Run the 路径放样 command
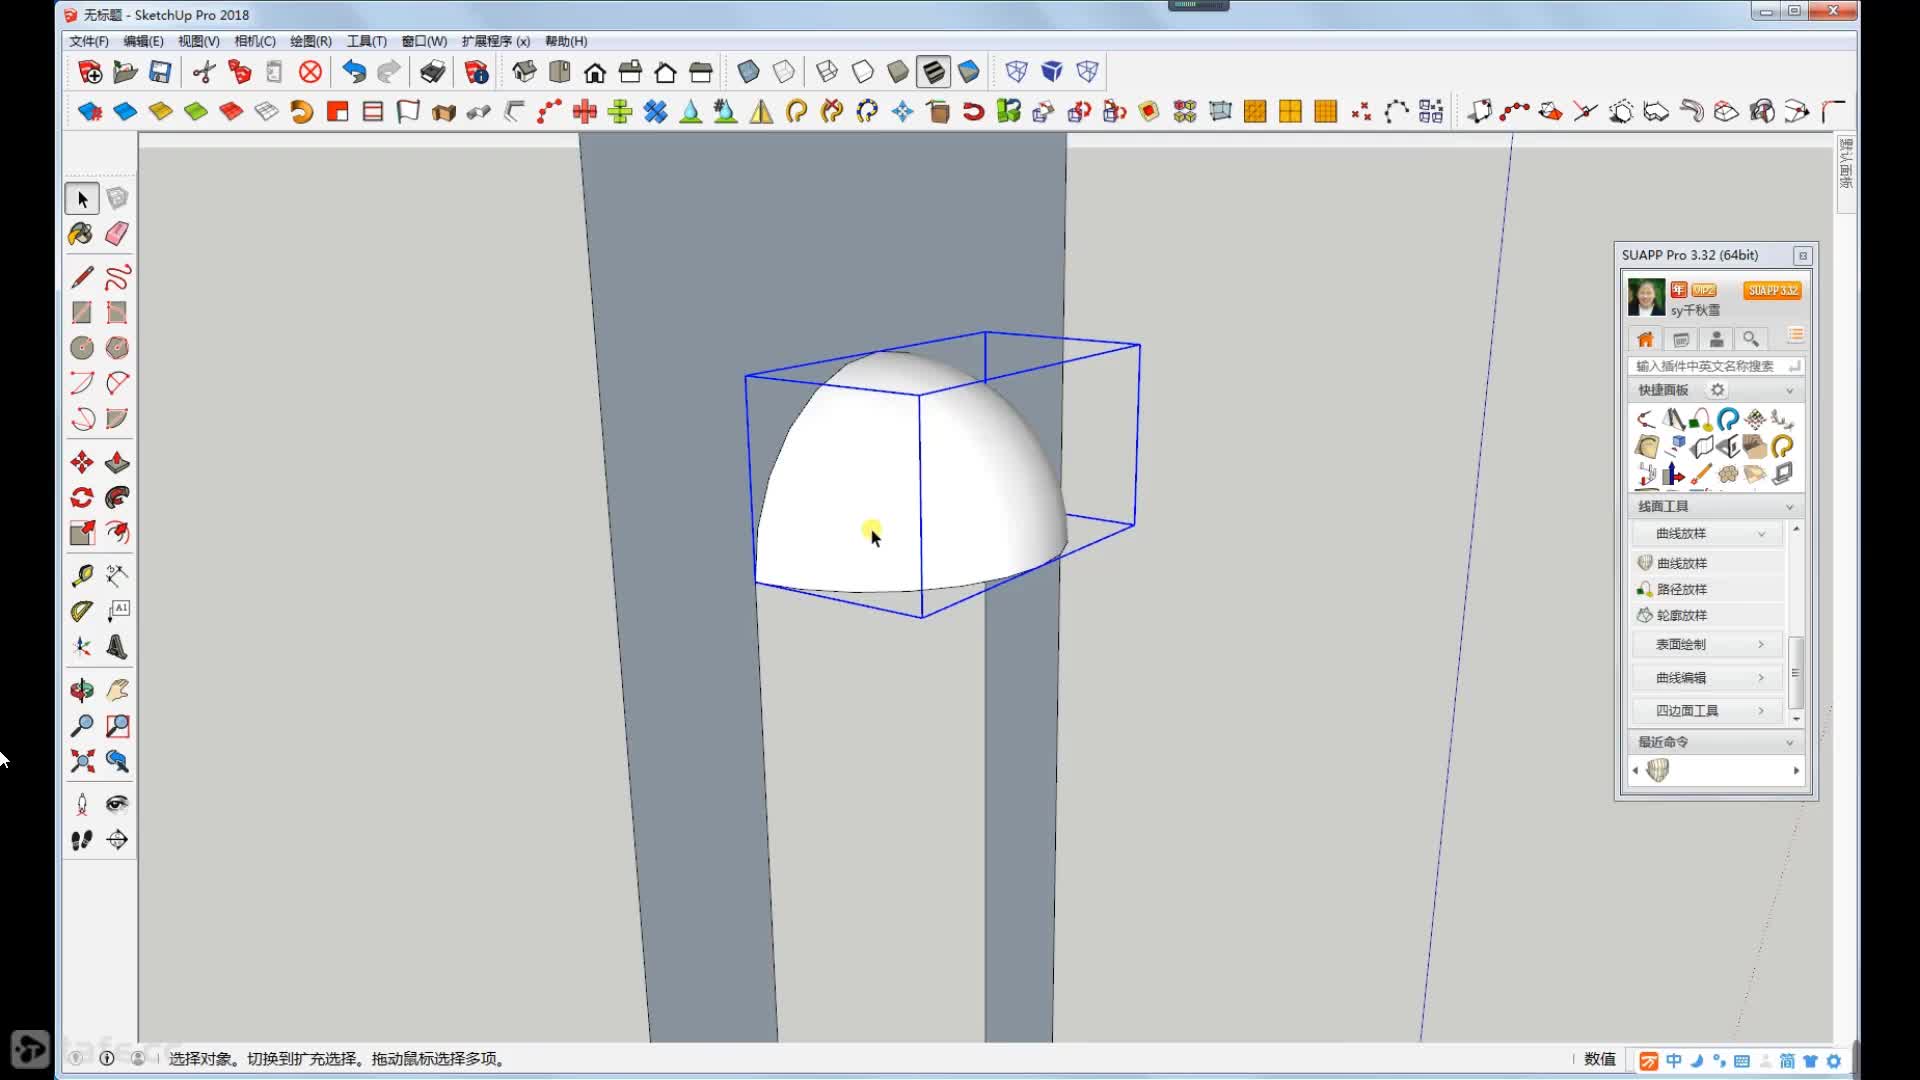1920x1080 pixels. (x=1709, y=589)
